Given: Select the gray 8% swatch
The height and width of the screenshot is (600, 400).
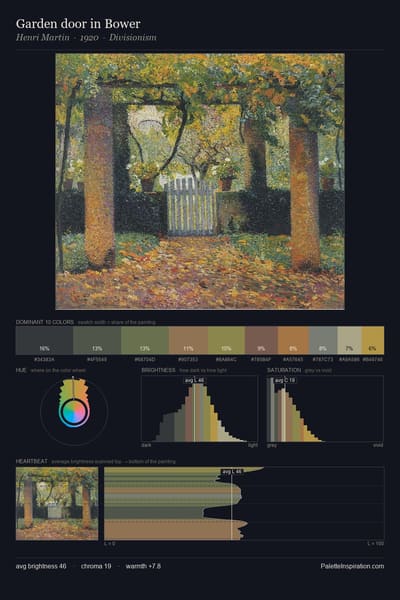Looking at the screenshot, I should (323, 340).
